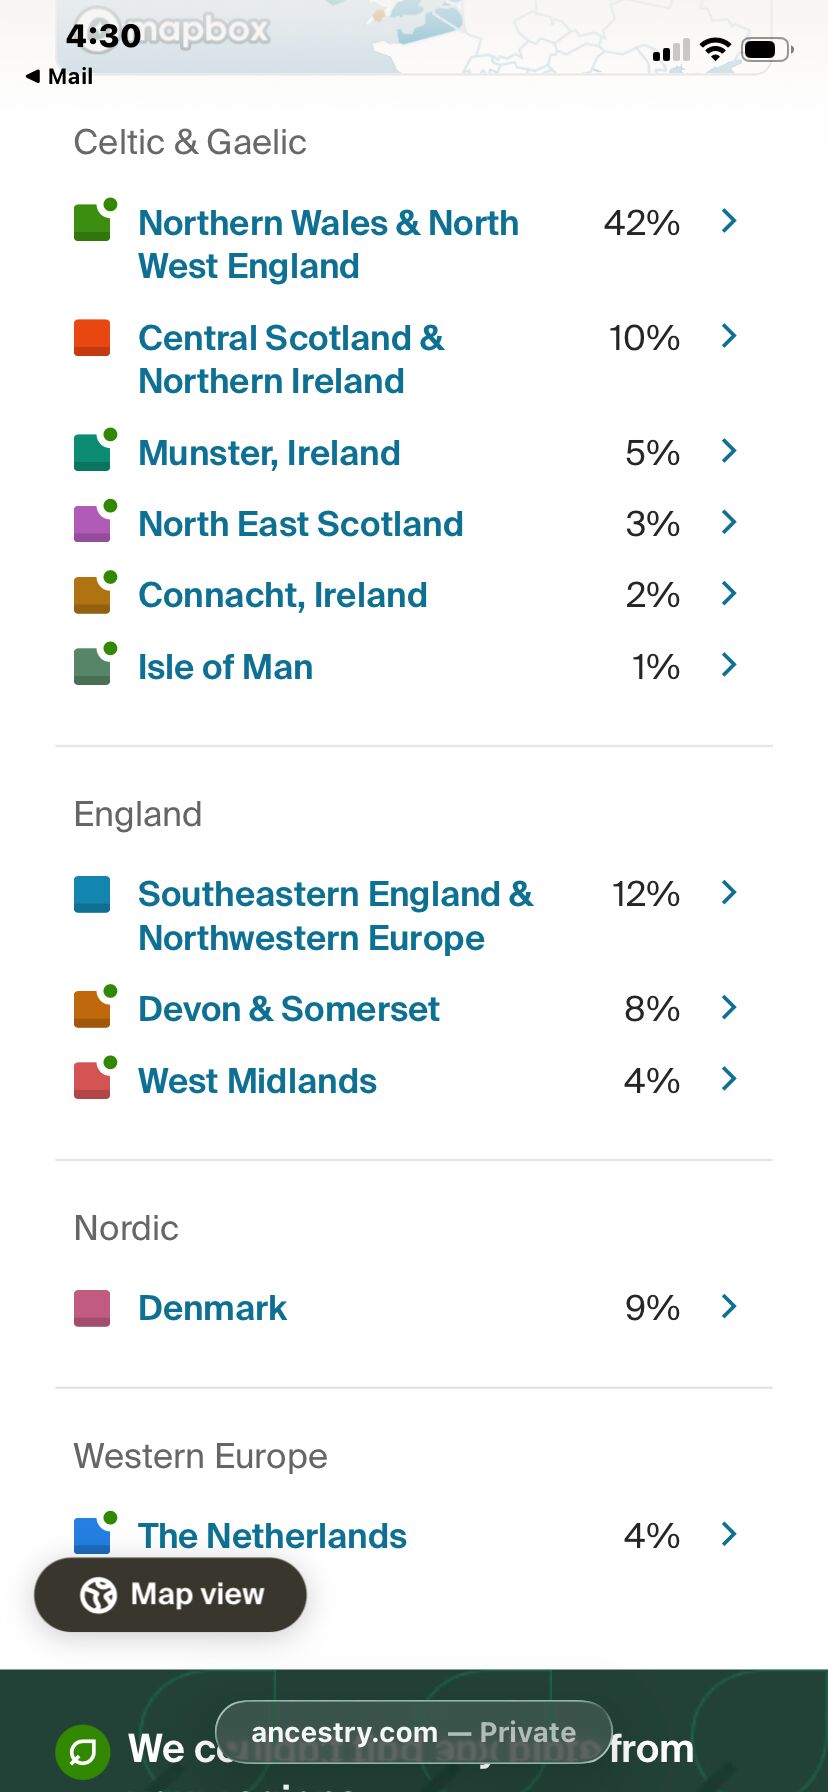Tap the ancestry.com Private address bar

(x=413, y=1732)
